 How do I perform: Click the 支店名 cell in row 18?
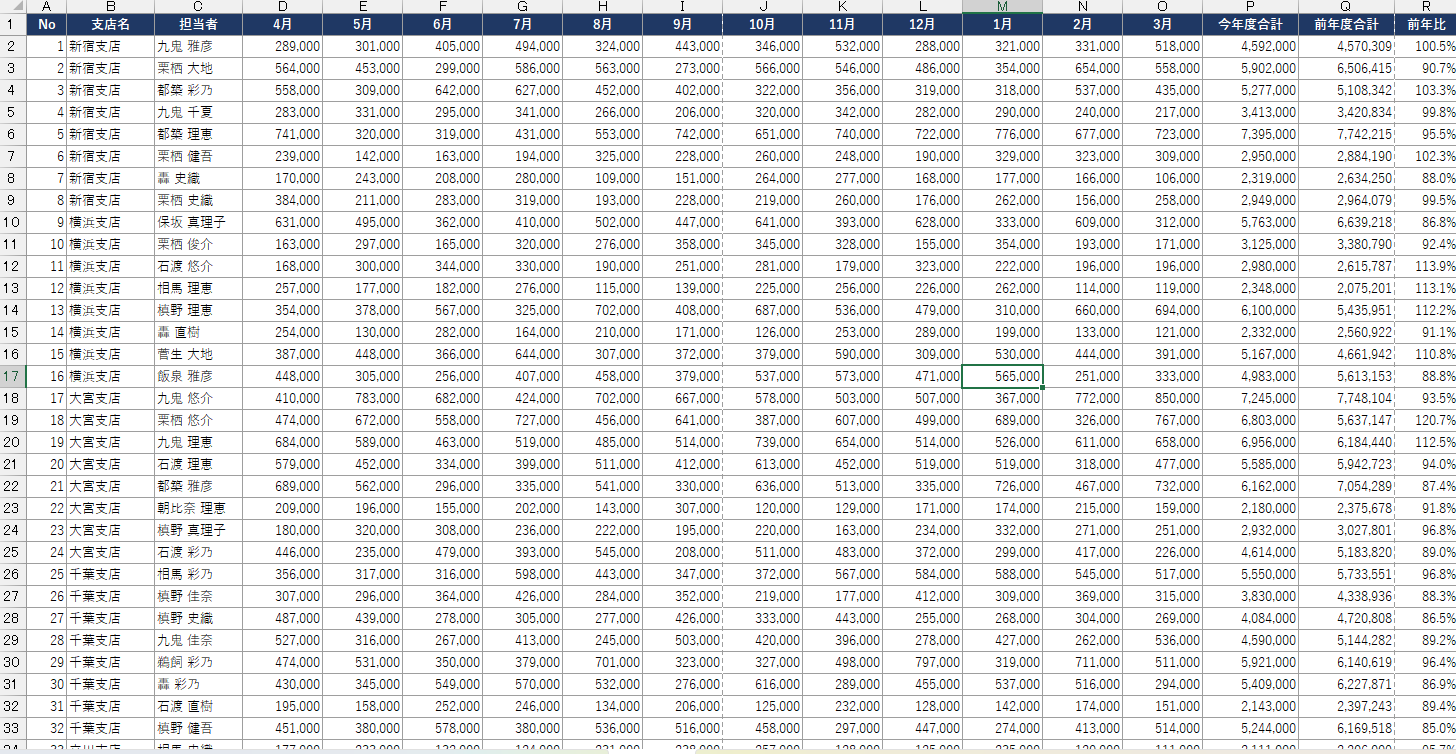tap(110, 398)
